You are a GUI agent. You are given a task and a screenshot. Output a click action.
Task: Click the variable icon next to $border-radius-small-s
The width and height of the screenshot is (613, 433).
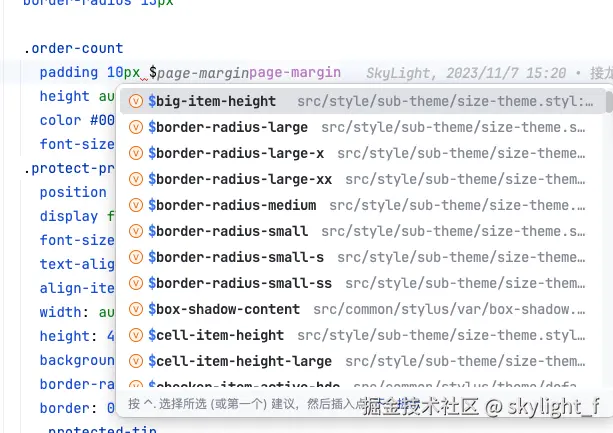(136, 258)
